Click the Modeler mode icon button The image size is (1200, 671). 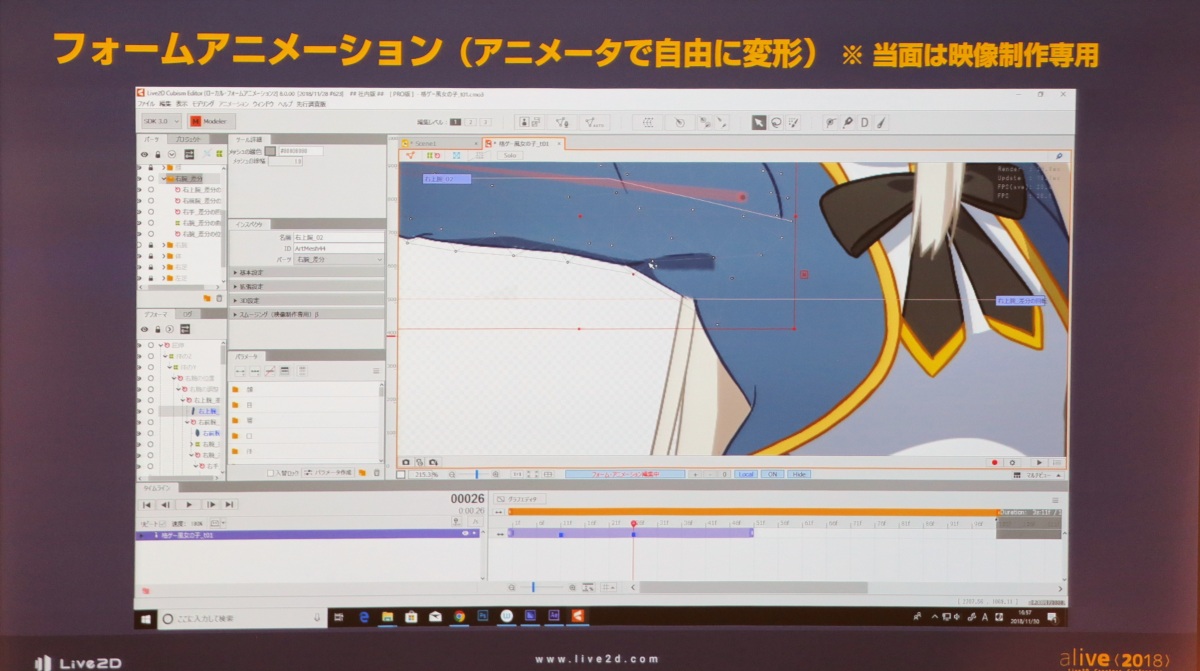[195, 121]
